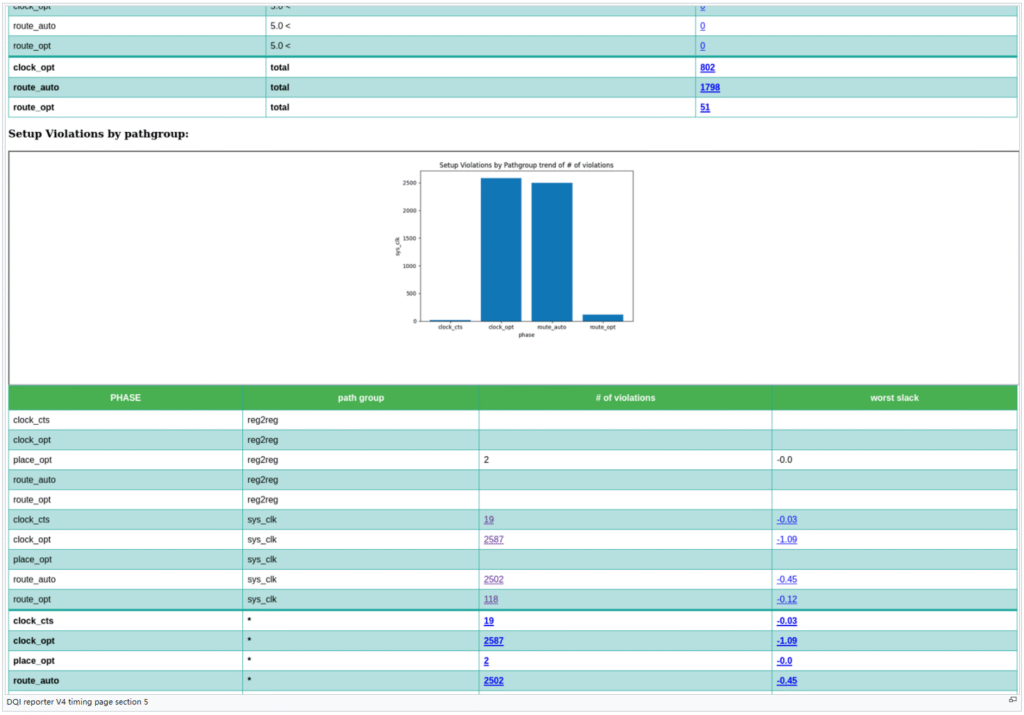Click bold -0.0 worst slack in place_opt summary
The width and height of the screenshot is (1024, 715).
[x=784, y=661]
